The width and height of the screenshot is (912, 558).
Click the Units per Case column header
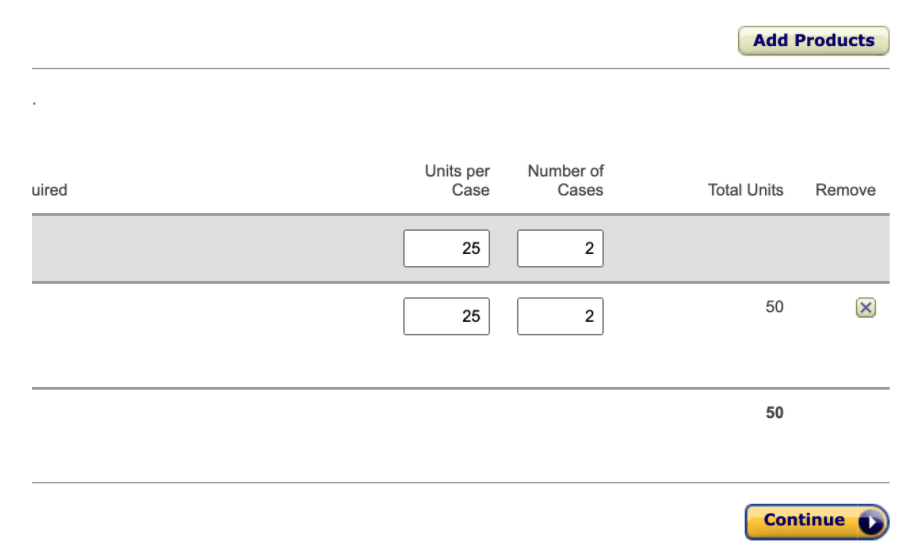point(457,180)
